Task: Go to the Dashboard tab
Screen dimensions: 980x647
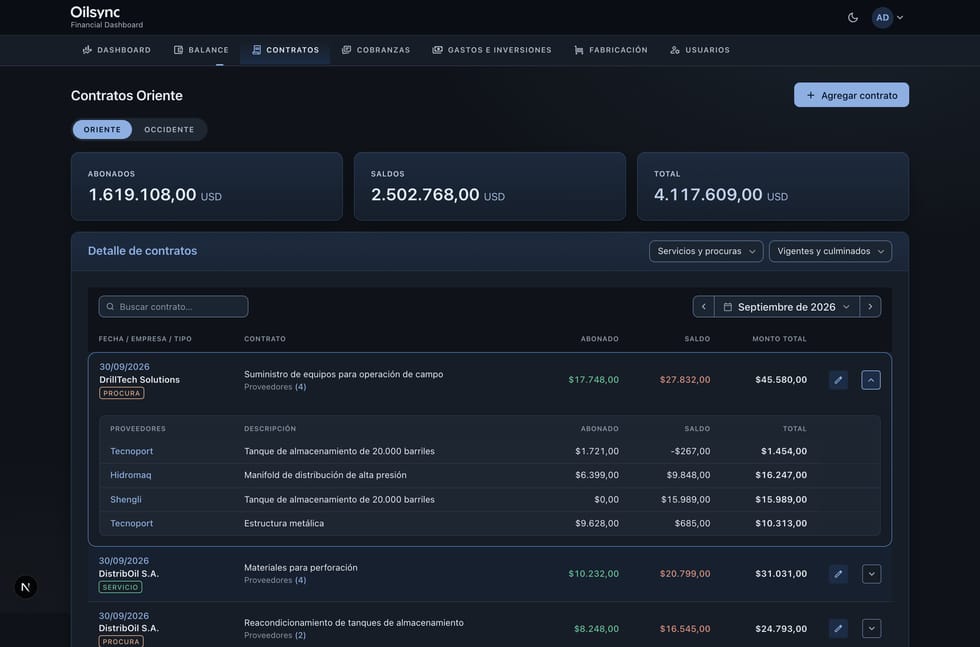Action: coord(116,50)
